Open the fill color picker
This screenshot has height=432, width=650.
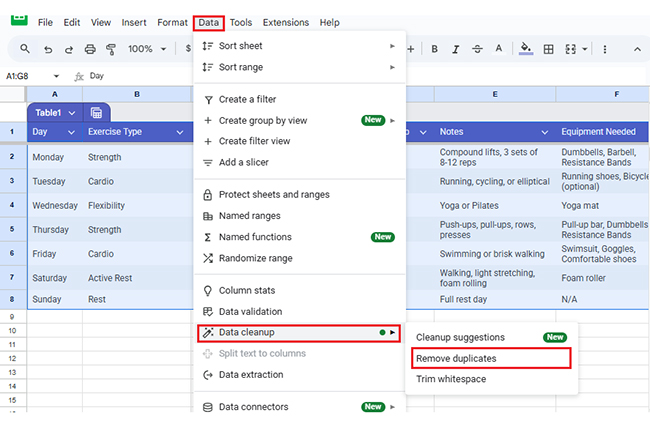tap(526, 49)
